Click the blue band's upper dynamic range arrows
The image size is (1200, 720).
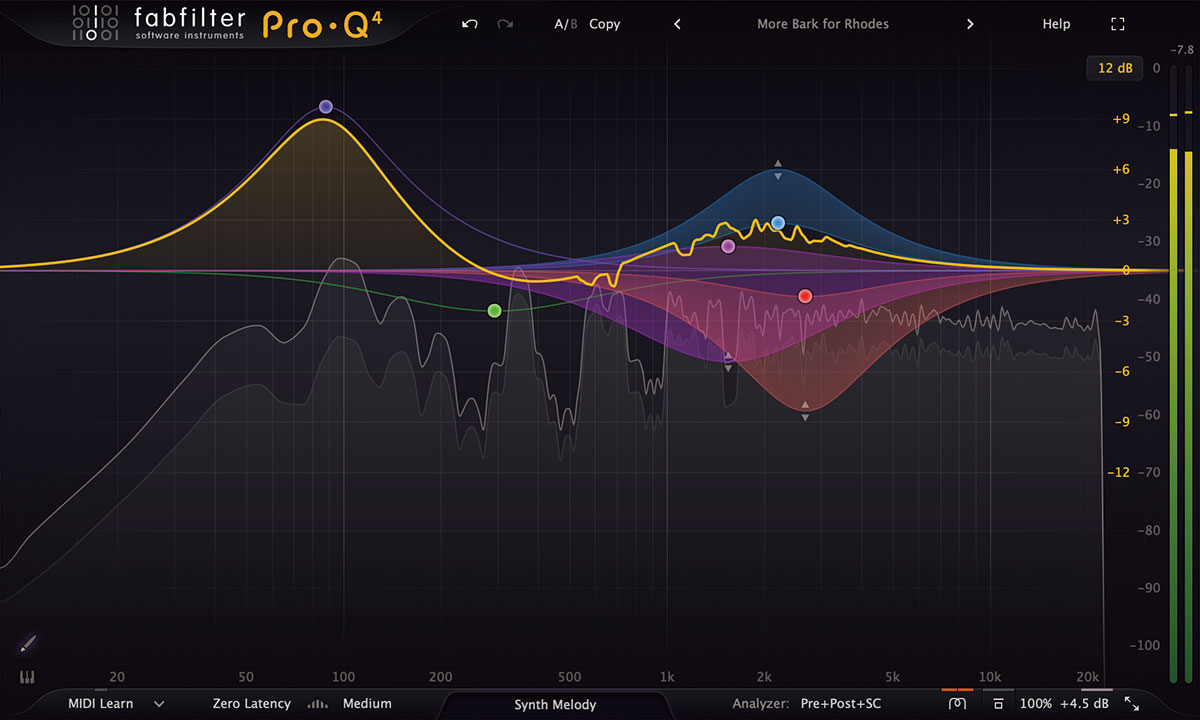coord(778,170)
